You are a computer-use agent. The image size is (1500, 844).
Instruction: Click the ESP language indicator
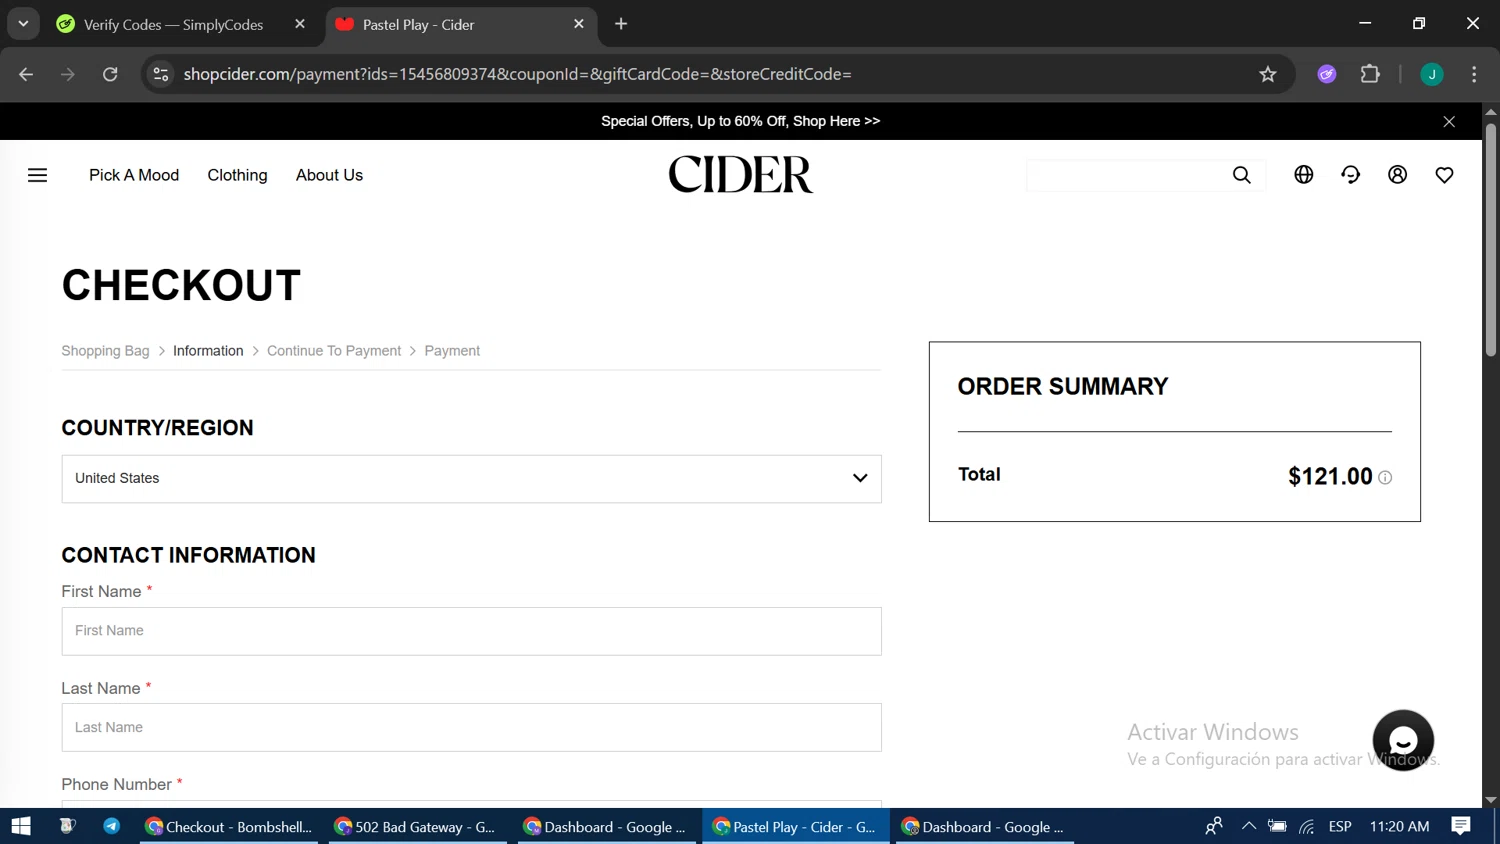tap(1340, 826)
